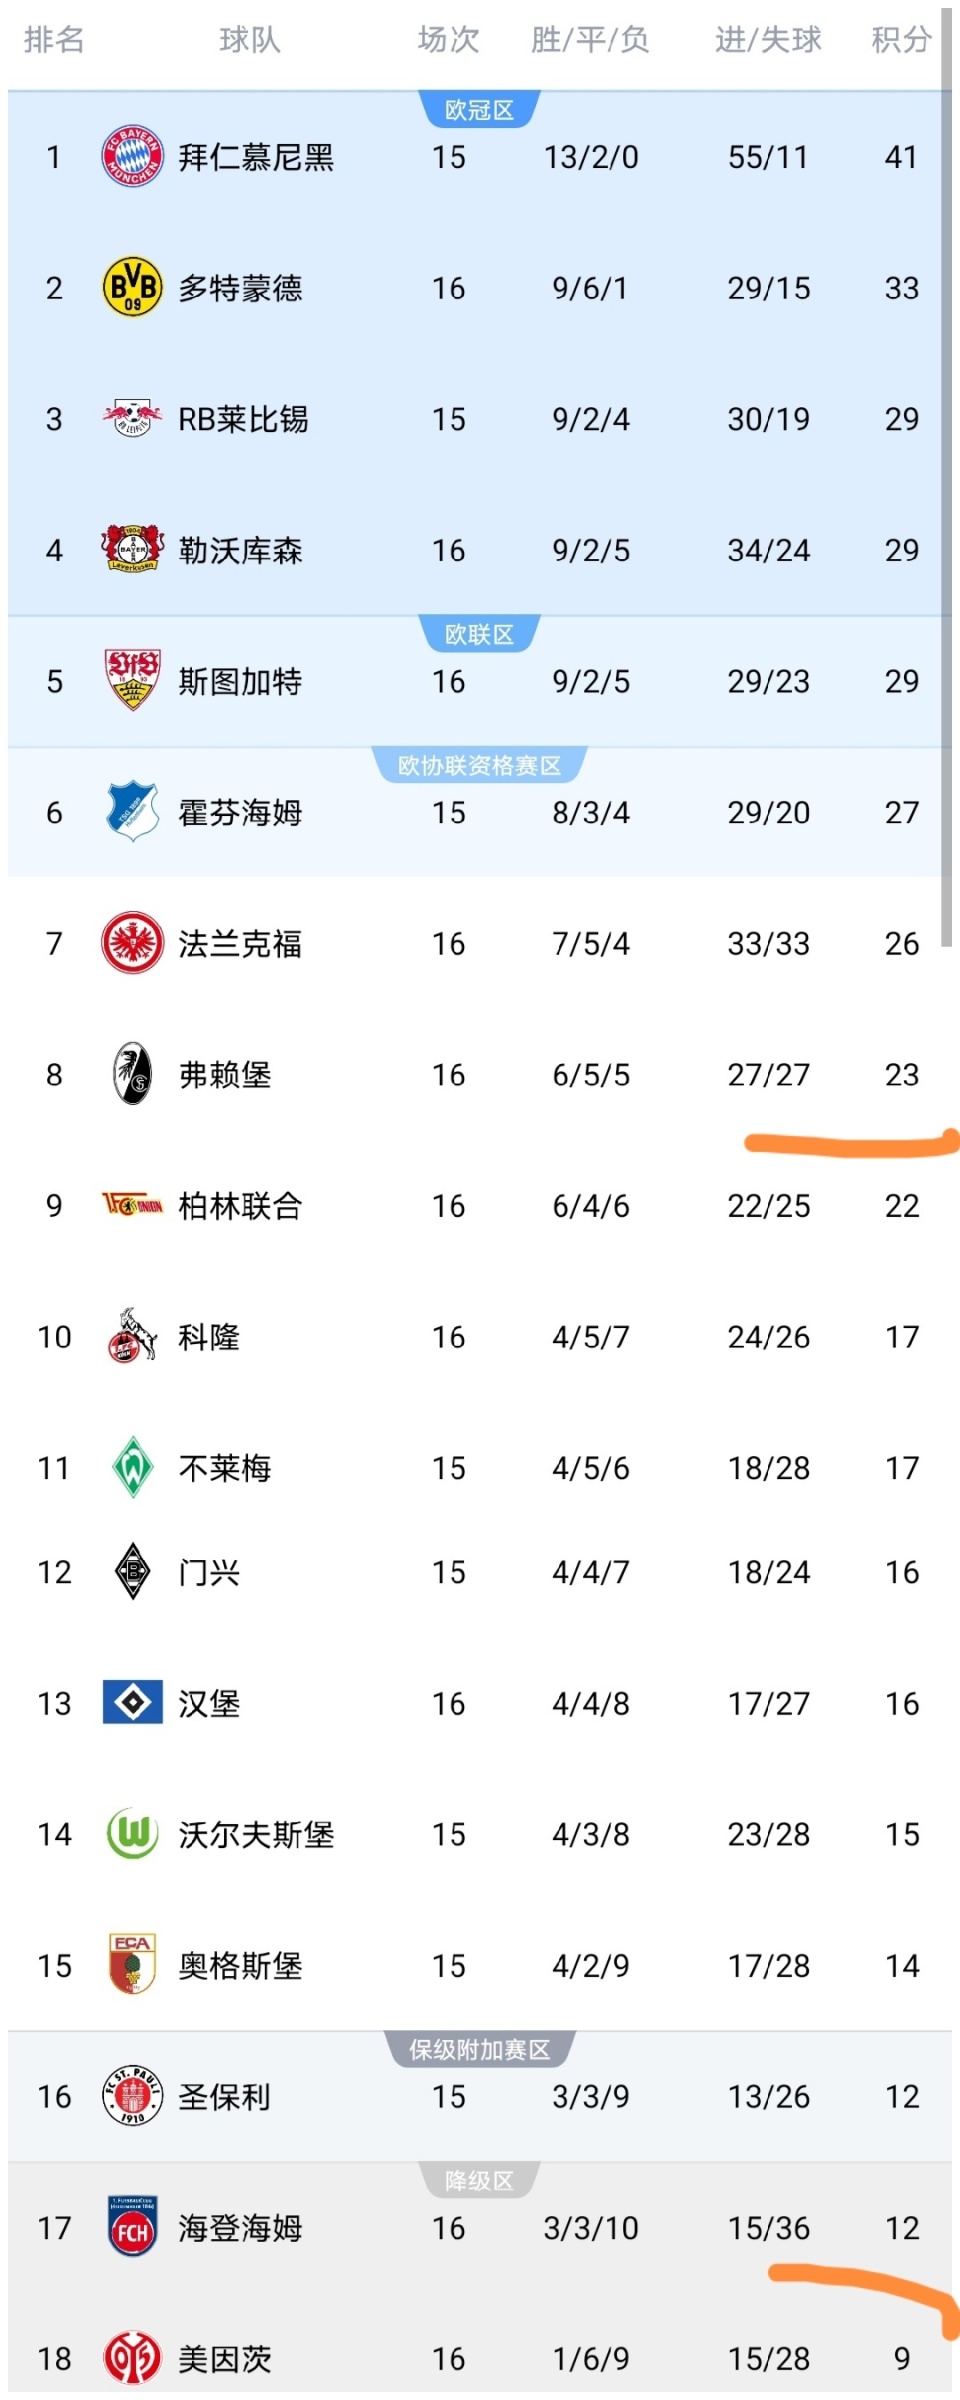This screenshot has width=960, height=2400.
Task: Click the Mainz 05 red crest
Action: [132, 2358]
